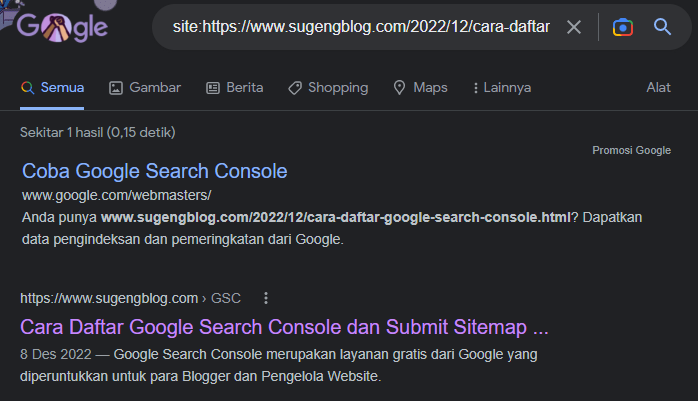Click the www.google.com/webmasters/ URL text
Screen dimensions: 698x401
[x=116, y=195]
